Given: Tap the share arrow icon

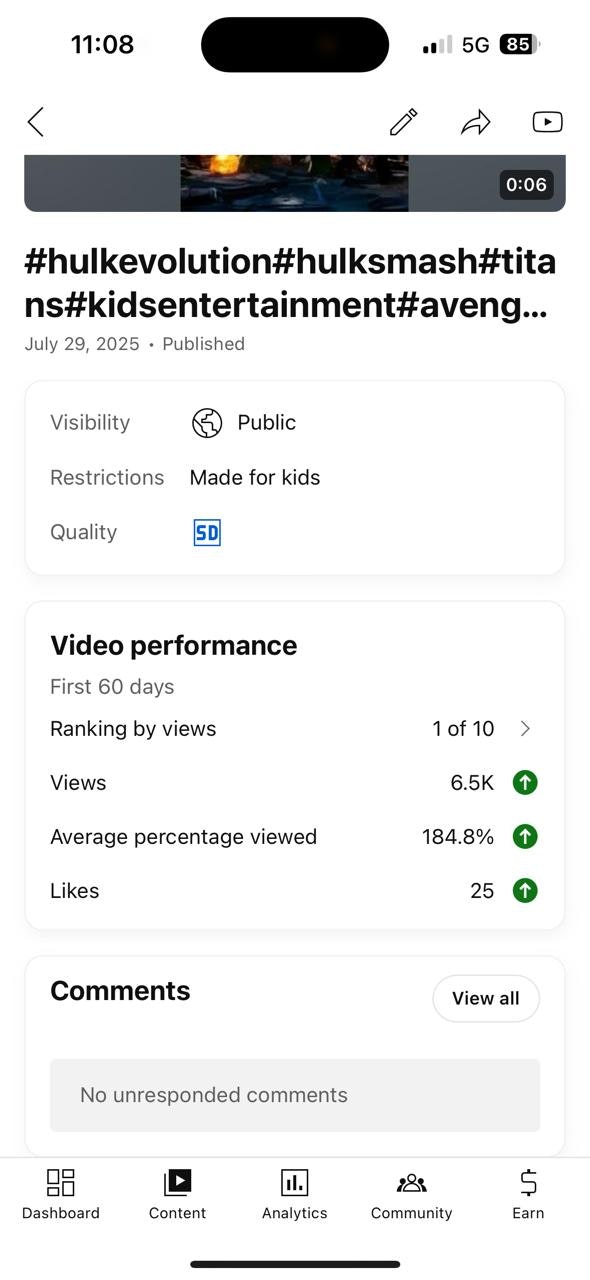Looking at the screenshot, I should [476, 121].
